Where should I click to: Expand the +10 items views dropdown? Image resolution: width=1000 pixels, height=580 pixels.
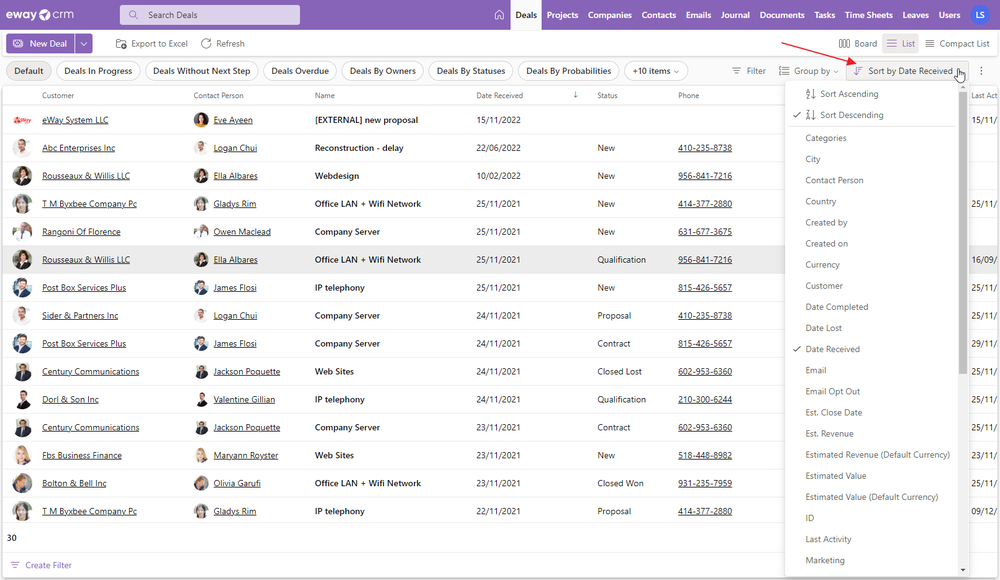[x=656, y=71]
